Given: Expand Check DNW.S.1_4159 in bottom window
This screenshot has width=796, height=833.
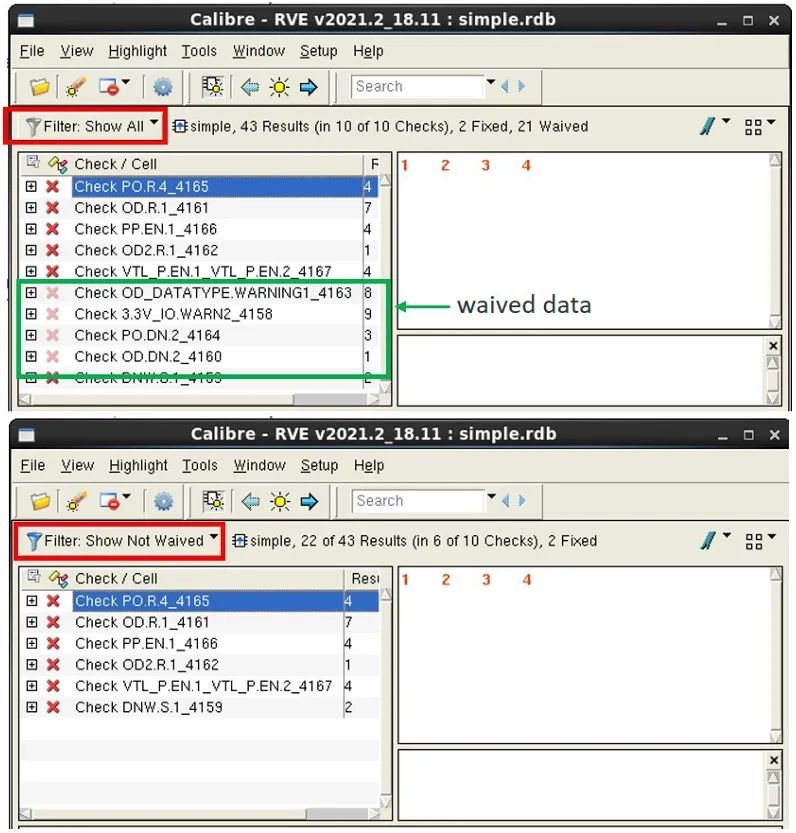Looking at the screenshot, I should point(32,707).
